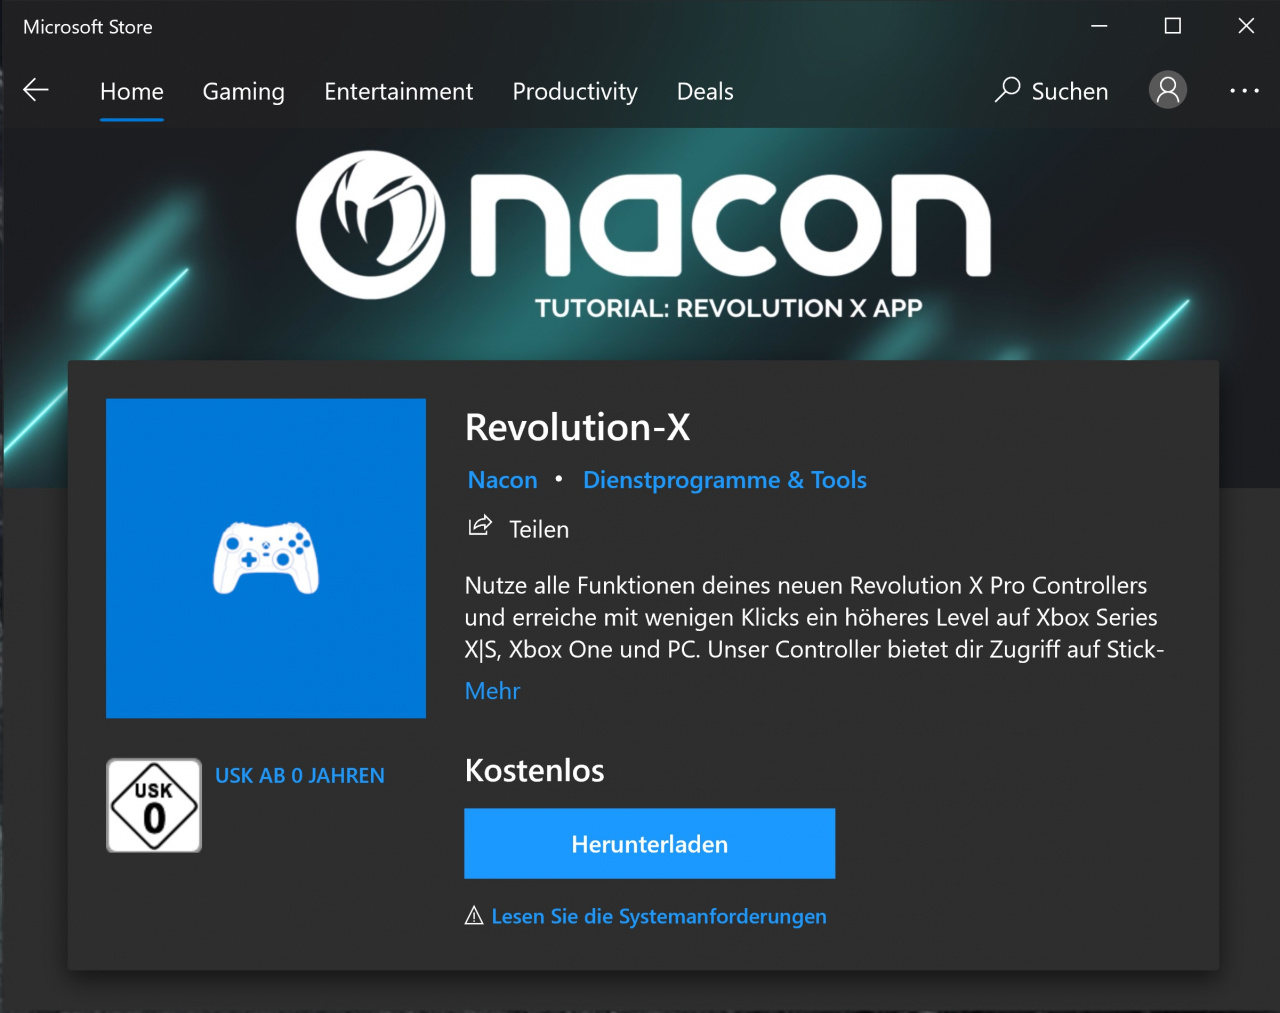Open the Nacon publisher link
Image resolution: width=1280 pixels, height=1013 pixels.
503,480
